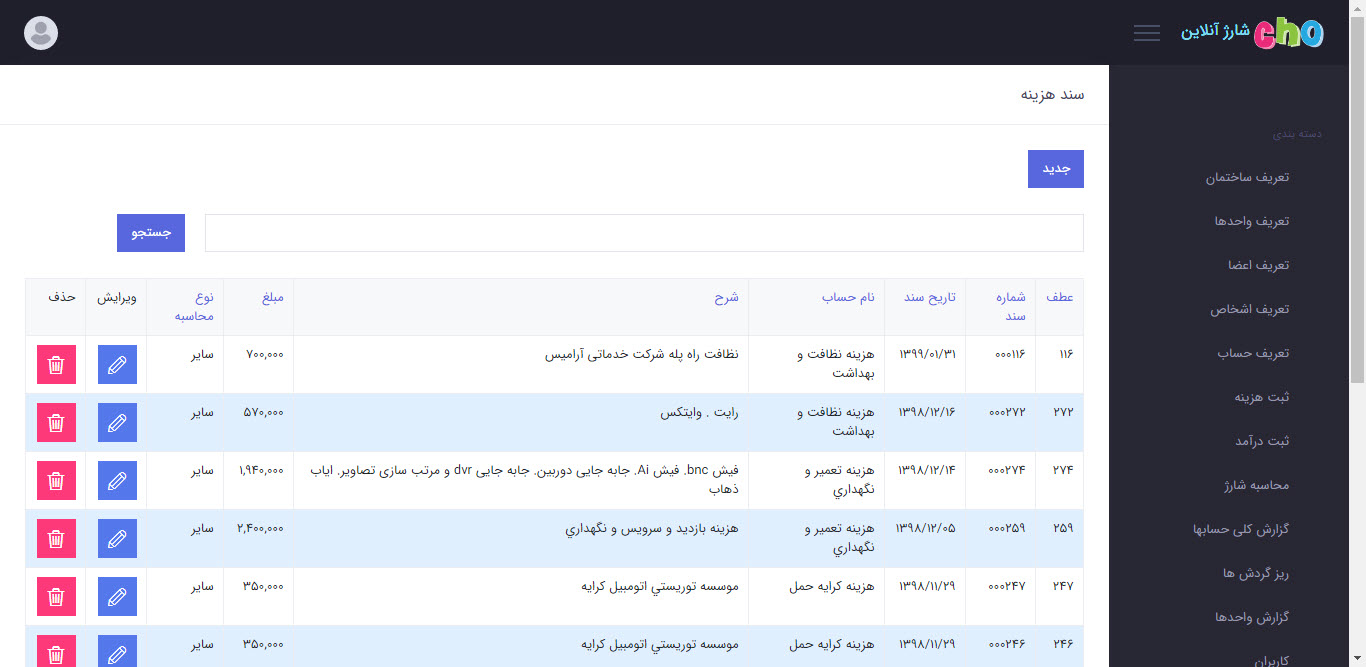Screen dimensions: 1366x667
Task: Select the amount cell ۲,۴۰۰,۰۰۰
Action: coord(259,528)
